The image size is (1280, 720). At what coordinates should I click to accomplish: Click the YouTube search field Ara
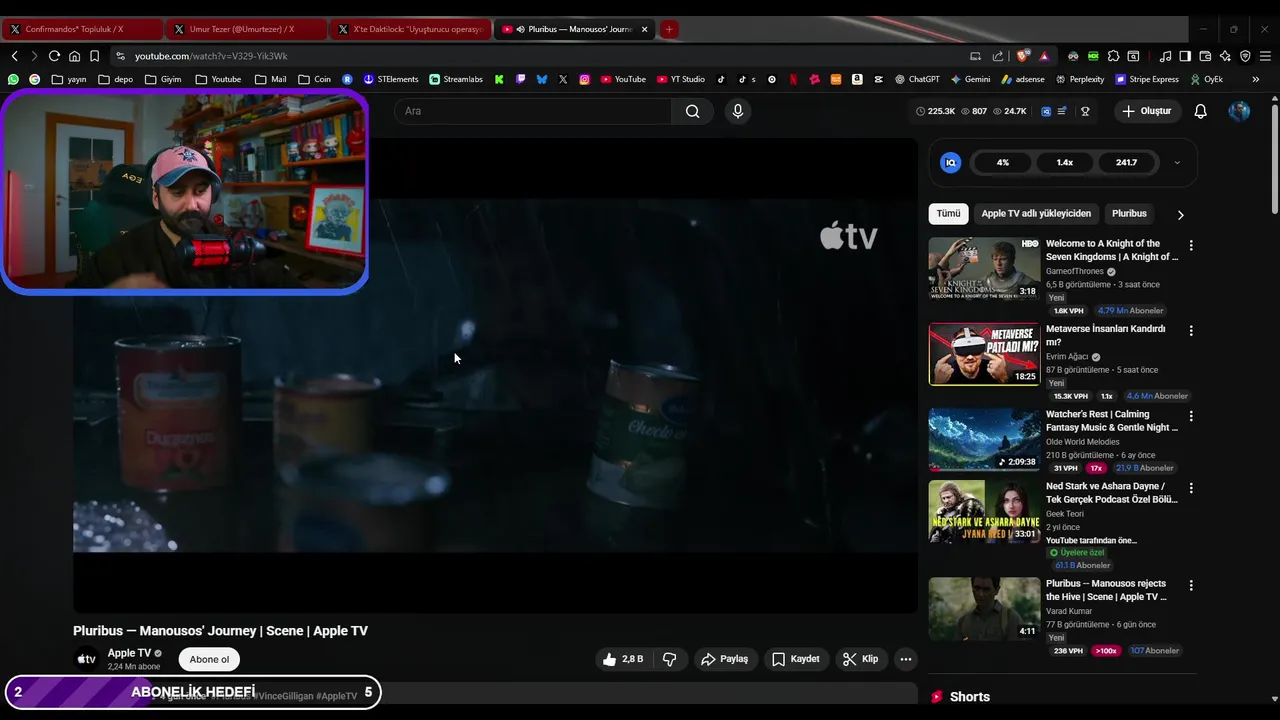[533, 111]
